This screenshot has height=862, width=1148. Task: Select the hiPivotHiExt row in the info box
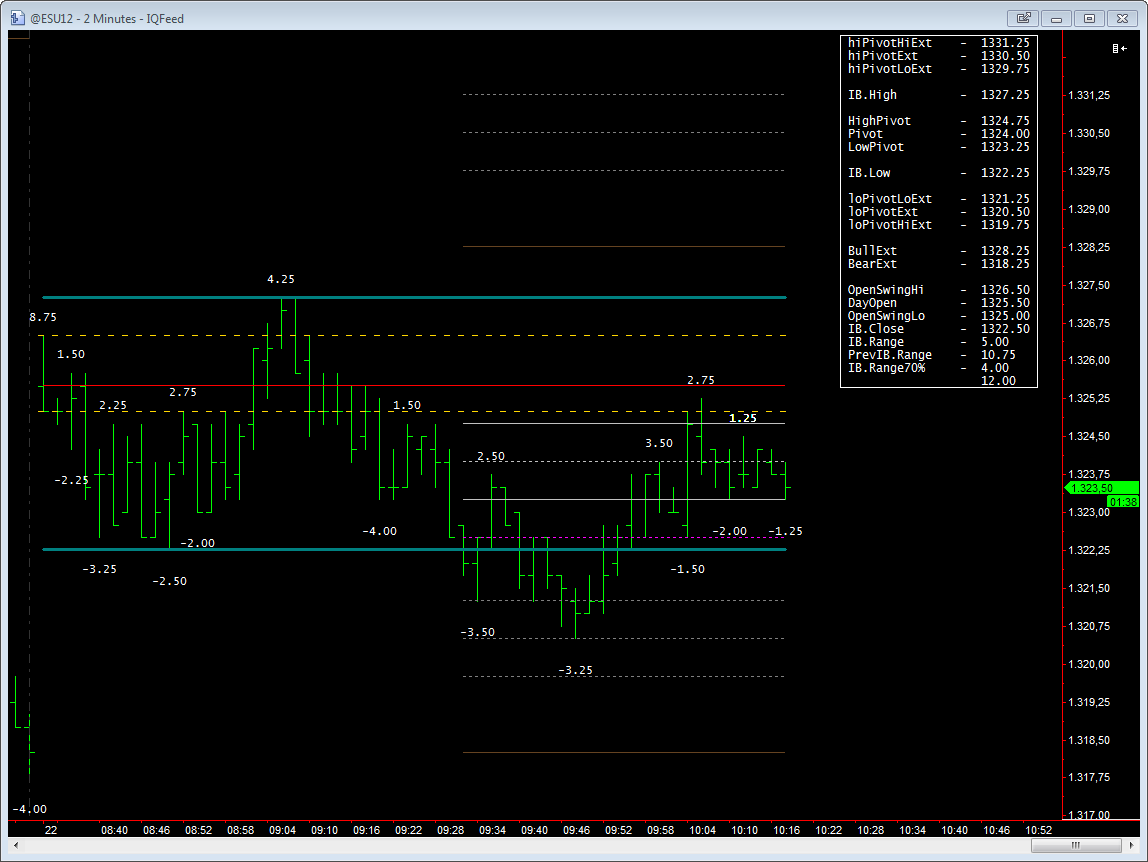point(939,42)
